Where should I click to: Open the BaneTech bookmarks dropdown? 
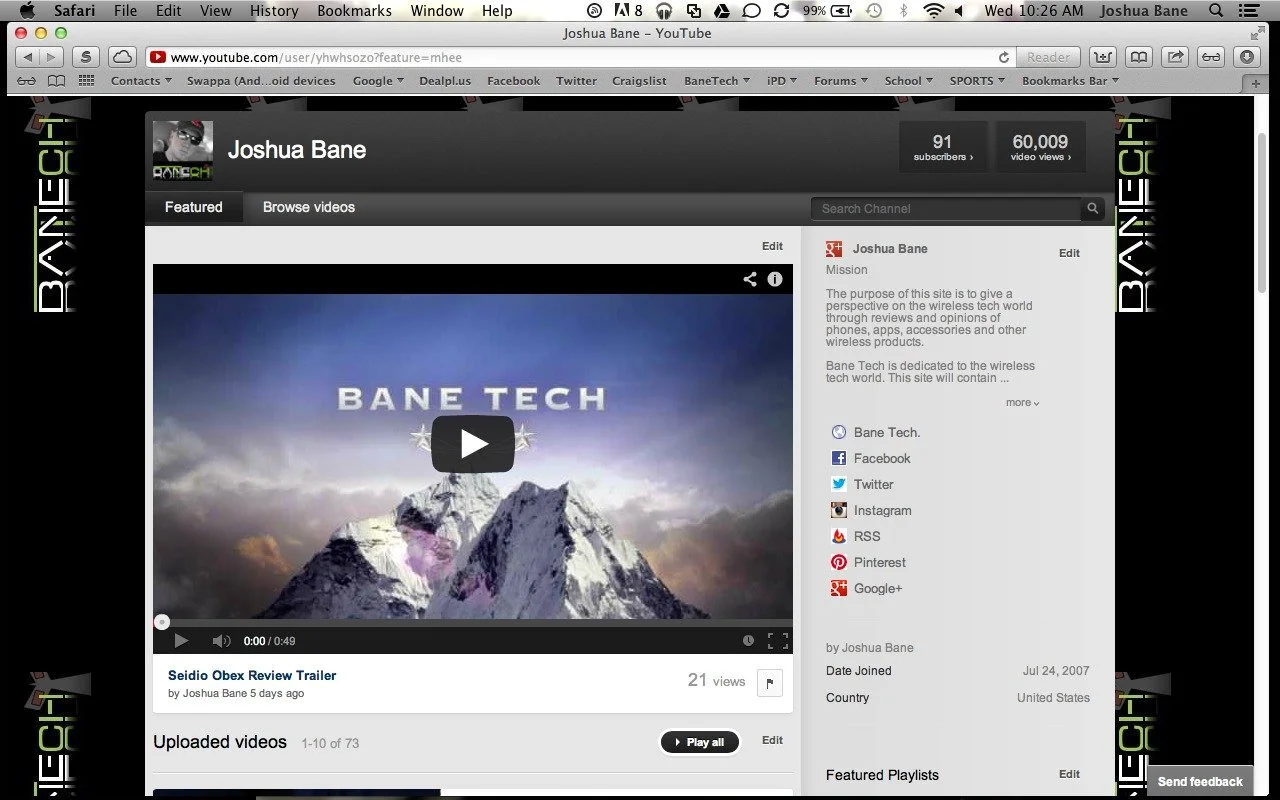pos(716,81)
